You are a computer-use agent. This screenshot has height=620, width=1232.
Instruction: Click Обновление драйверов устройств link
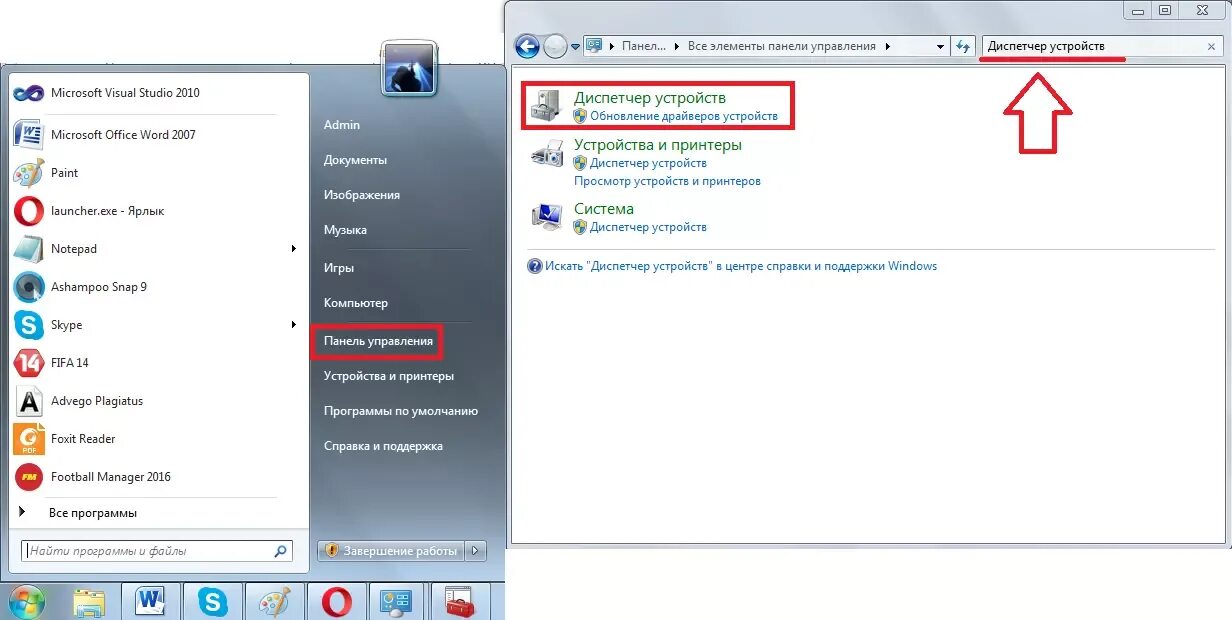[x=684, y=116]
